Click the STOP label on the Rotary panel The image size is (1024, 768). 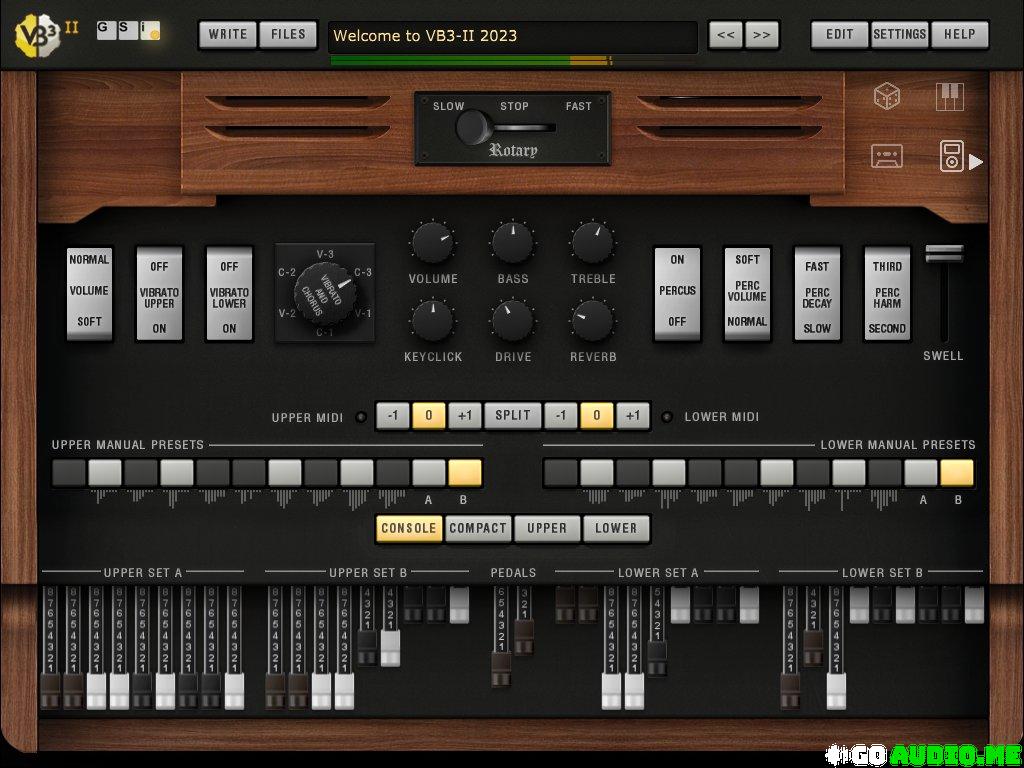tap(514, 106)
